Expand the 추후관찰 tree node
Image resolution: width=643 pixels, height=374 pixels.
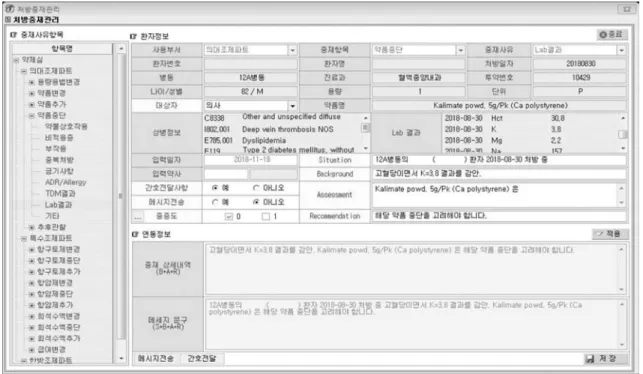[x=32, y=227]
